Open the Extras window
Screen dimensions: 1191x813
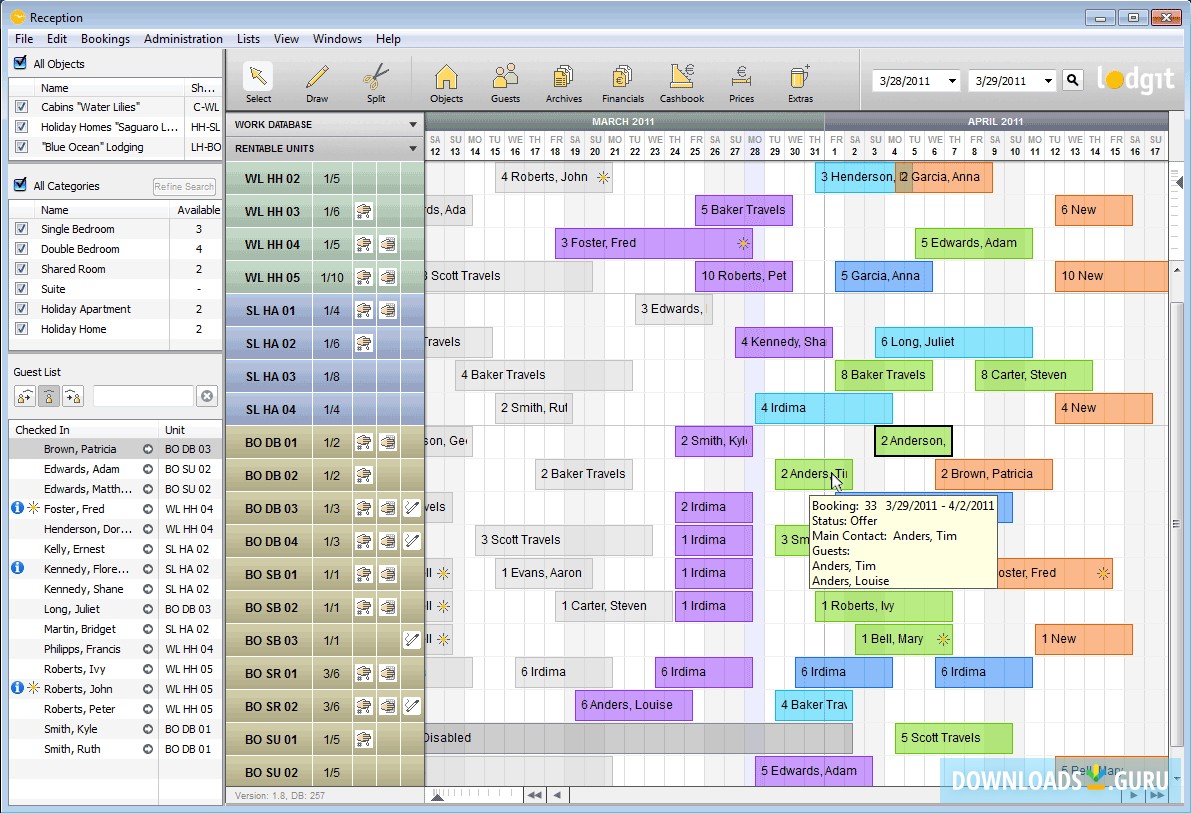(800, 80)
